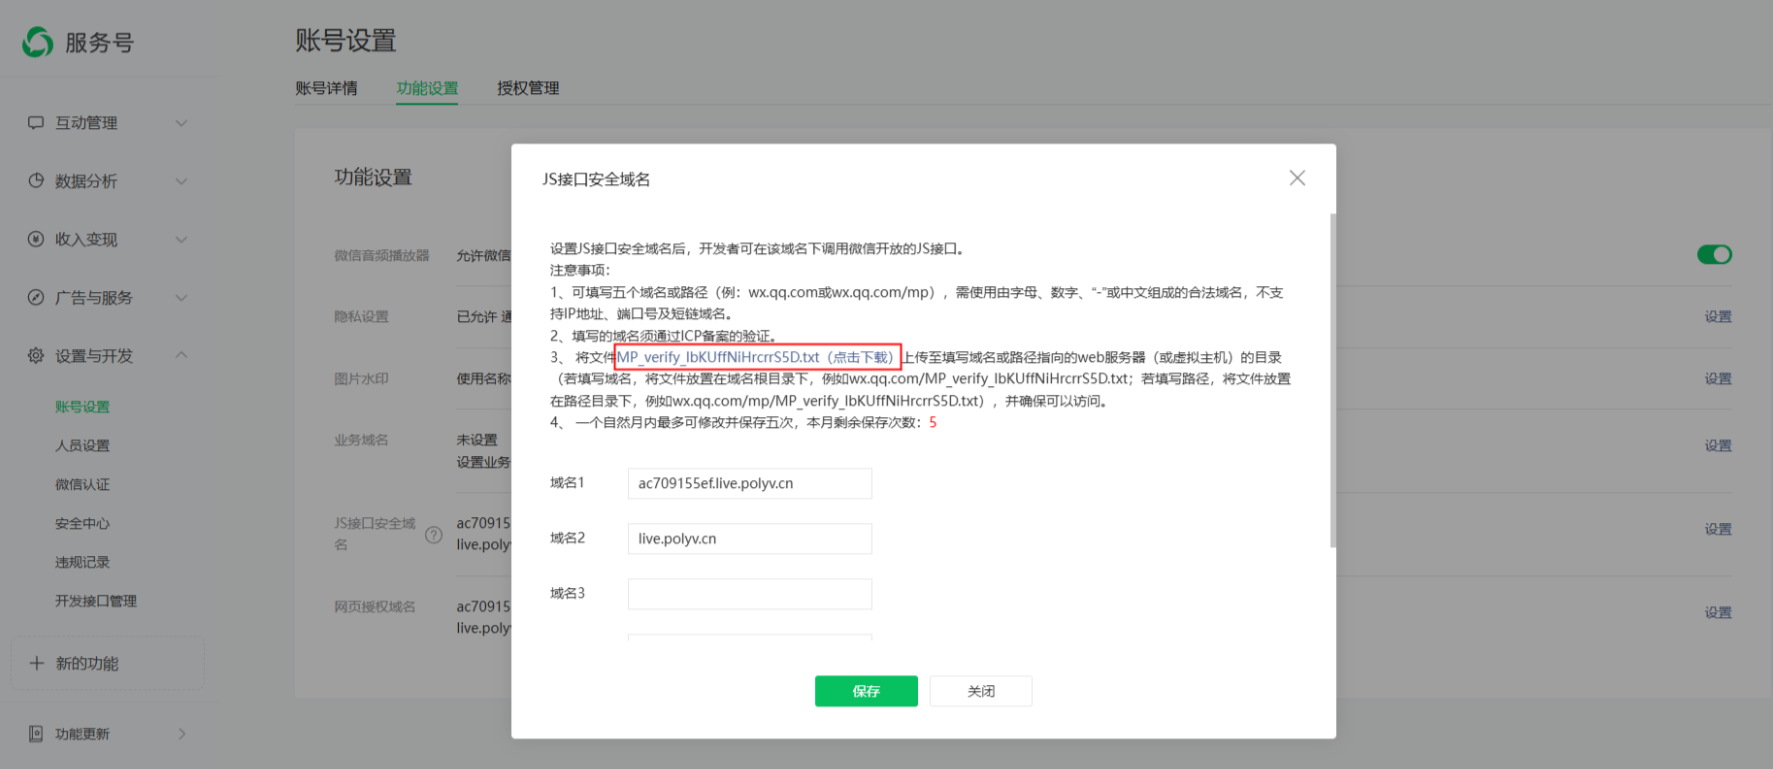Click the 域名2 input field
Viewport: 1773px width, 769px height.
click(x=750, y=538)
